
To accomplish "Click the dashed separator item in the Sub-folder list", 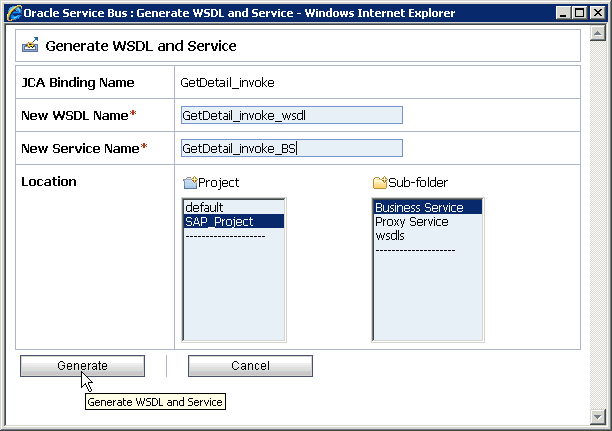I will point(428,250).
